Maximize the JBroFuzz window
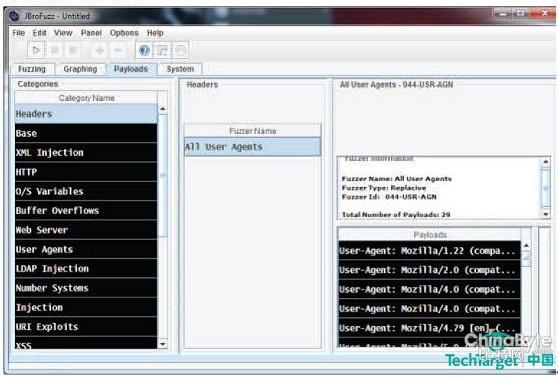The image size is (558, 381). tap(520, 14)
